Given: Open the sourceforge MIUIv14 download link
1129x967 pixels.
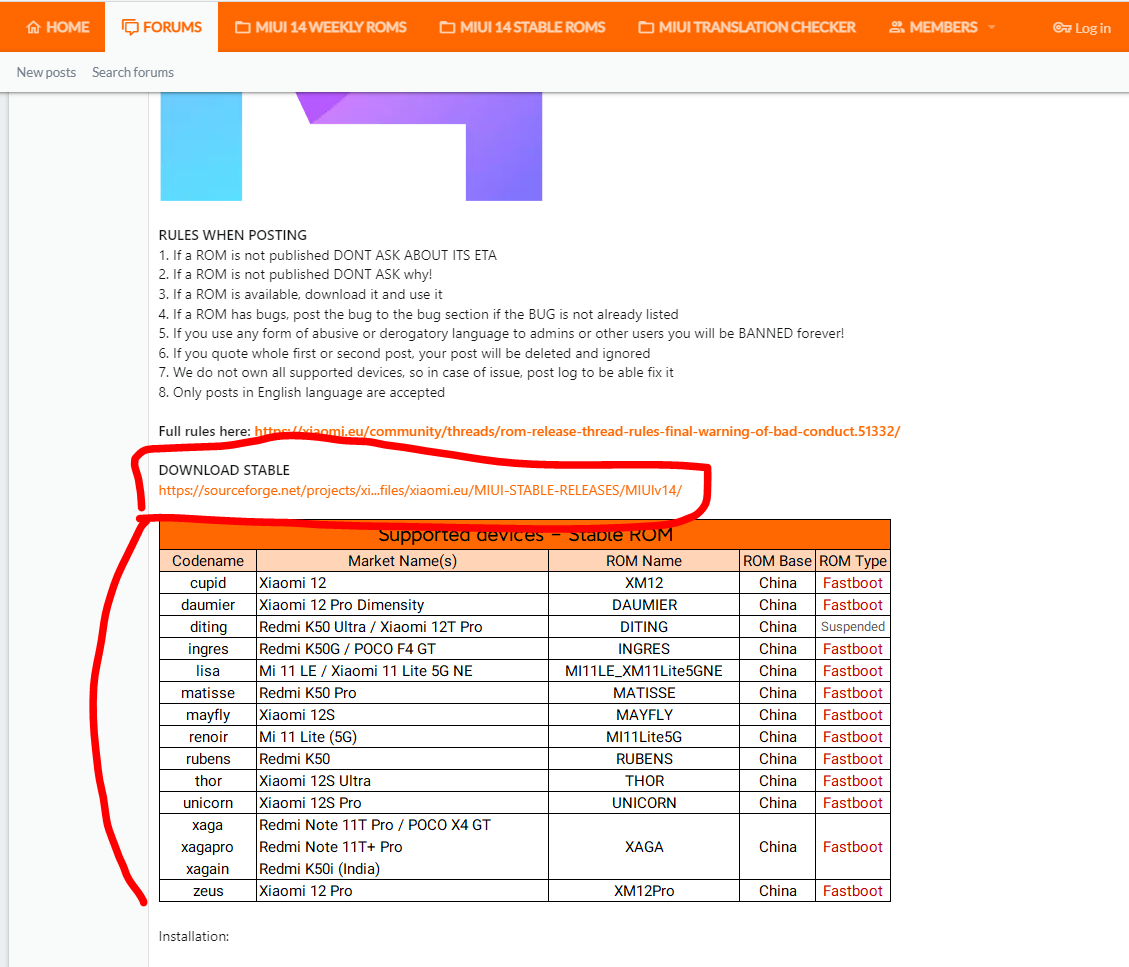Looking at the screenshot, I should coord(420,490).
